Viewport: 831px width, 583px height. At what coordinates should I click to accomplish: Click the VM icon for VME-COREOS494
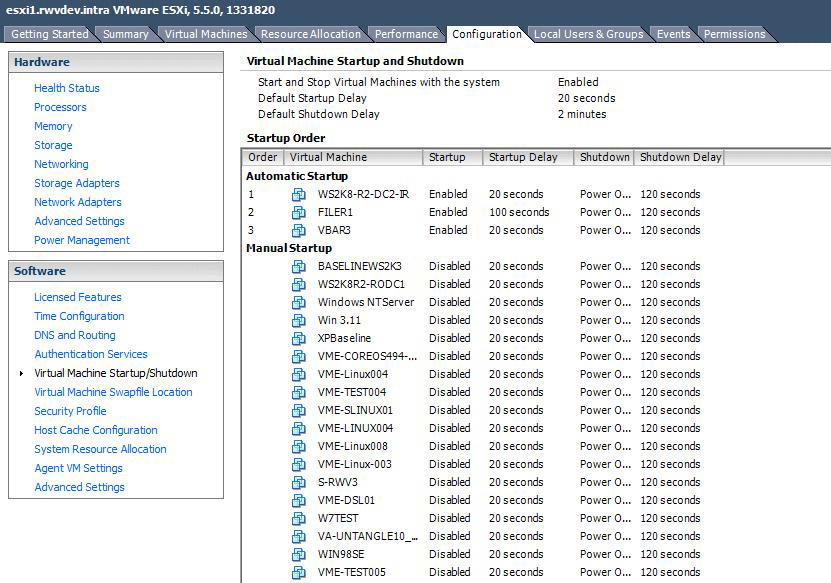[x=299, y=357]
